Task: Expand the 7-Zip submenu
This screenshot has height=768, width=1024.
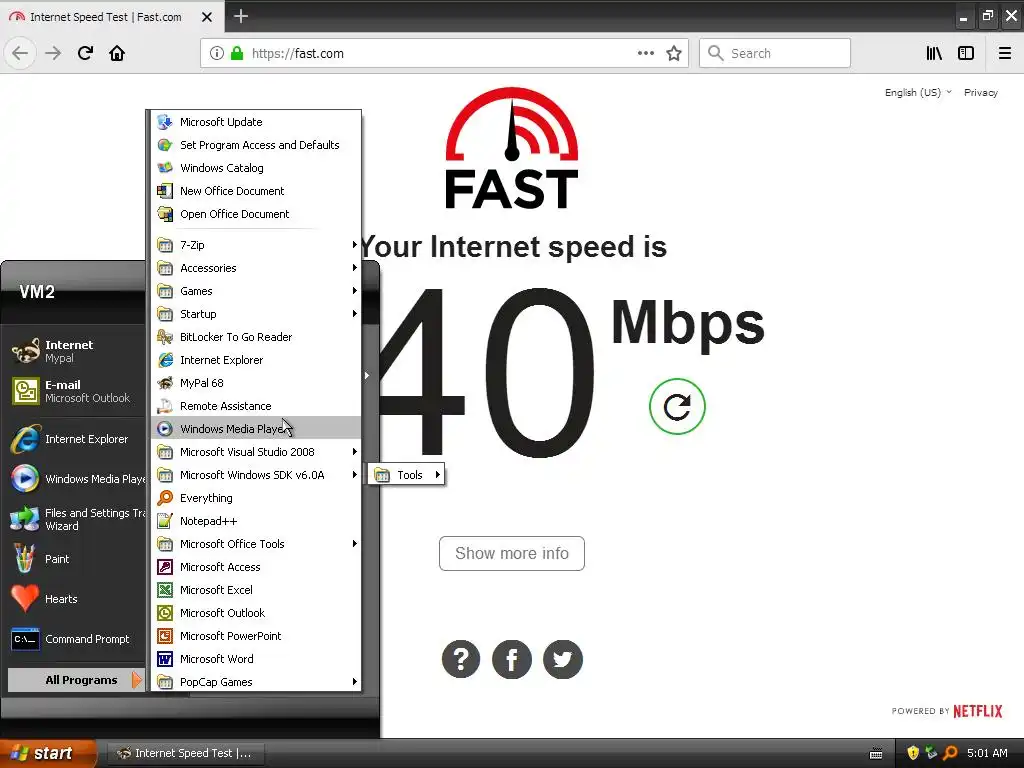Action: (256, 245)
